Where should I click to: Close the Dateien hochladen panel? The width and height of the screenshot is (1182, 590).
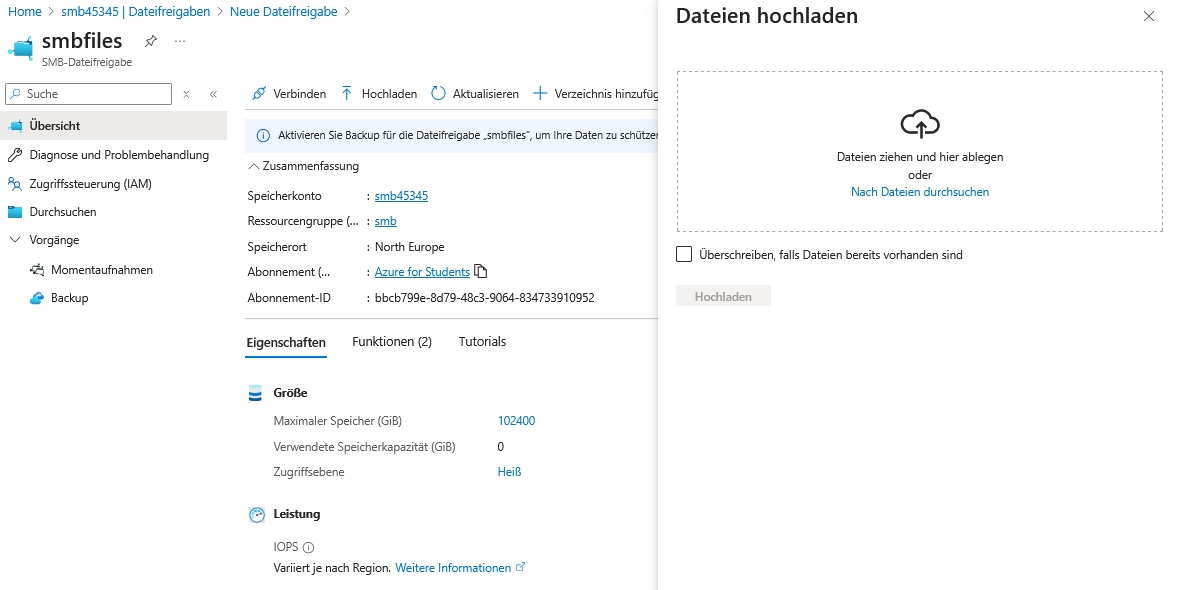coord(1148,17)
